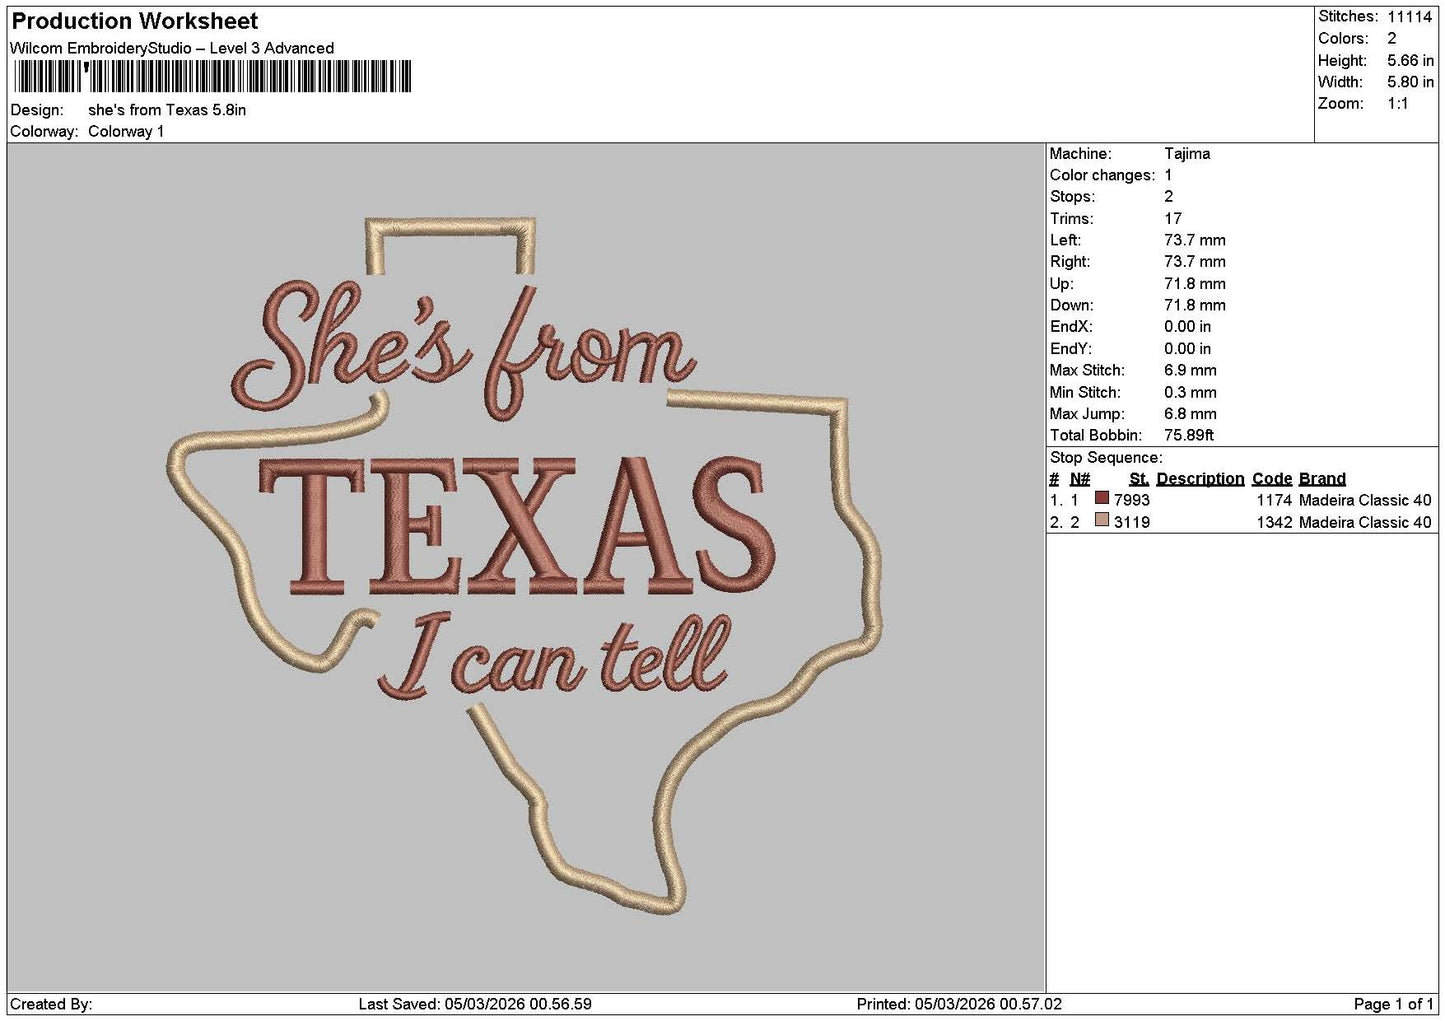This screenshot has width=1445, height=1021.
Task: Click thread code 1342
Action: click(1275, 522)
